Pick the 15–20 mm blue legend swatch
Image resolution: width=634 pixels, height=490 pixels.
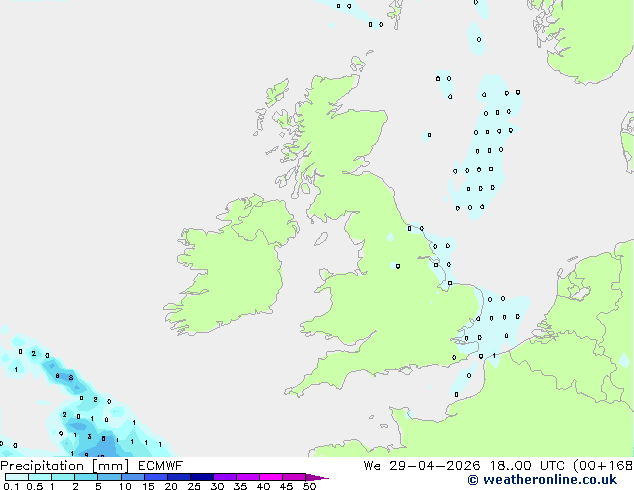(156, 477)
